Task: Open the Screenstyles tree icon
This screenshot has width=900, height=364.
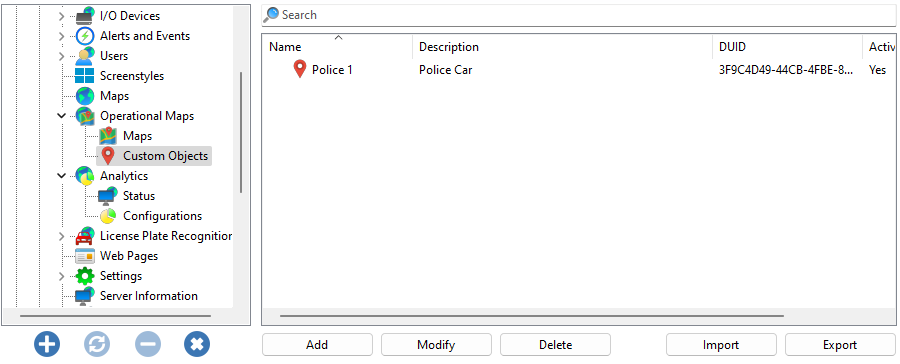Action: tap(84, 76)
